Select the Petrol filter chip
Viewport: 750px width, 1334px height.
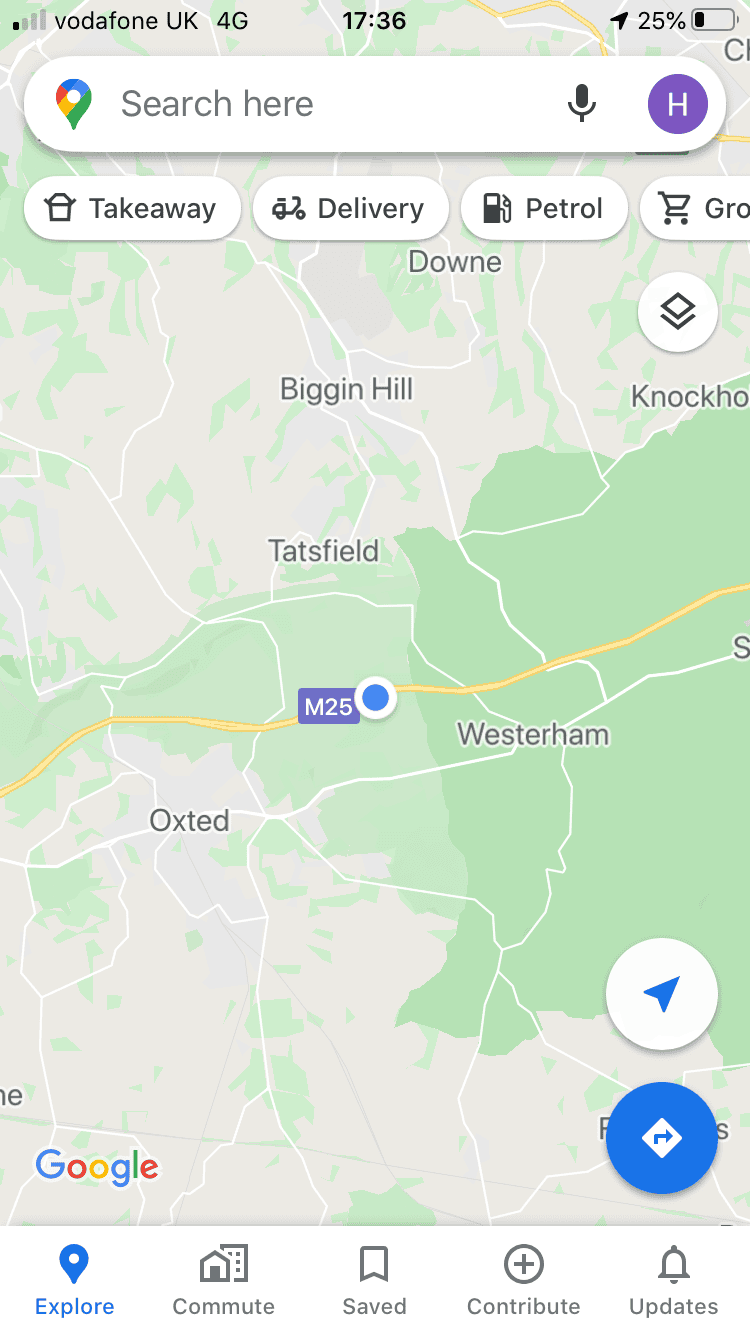544,208
